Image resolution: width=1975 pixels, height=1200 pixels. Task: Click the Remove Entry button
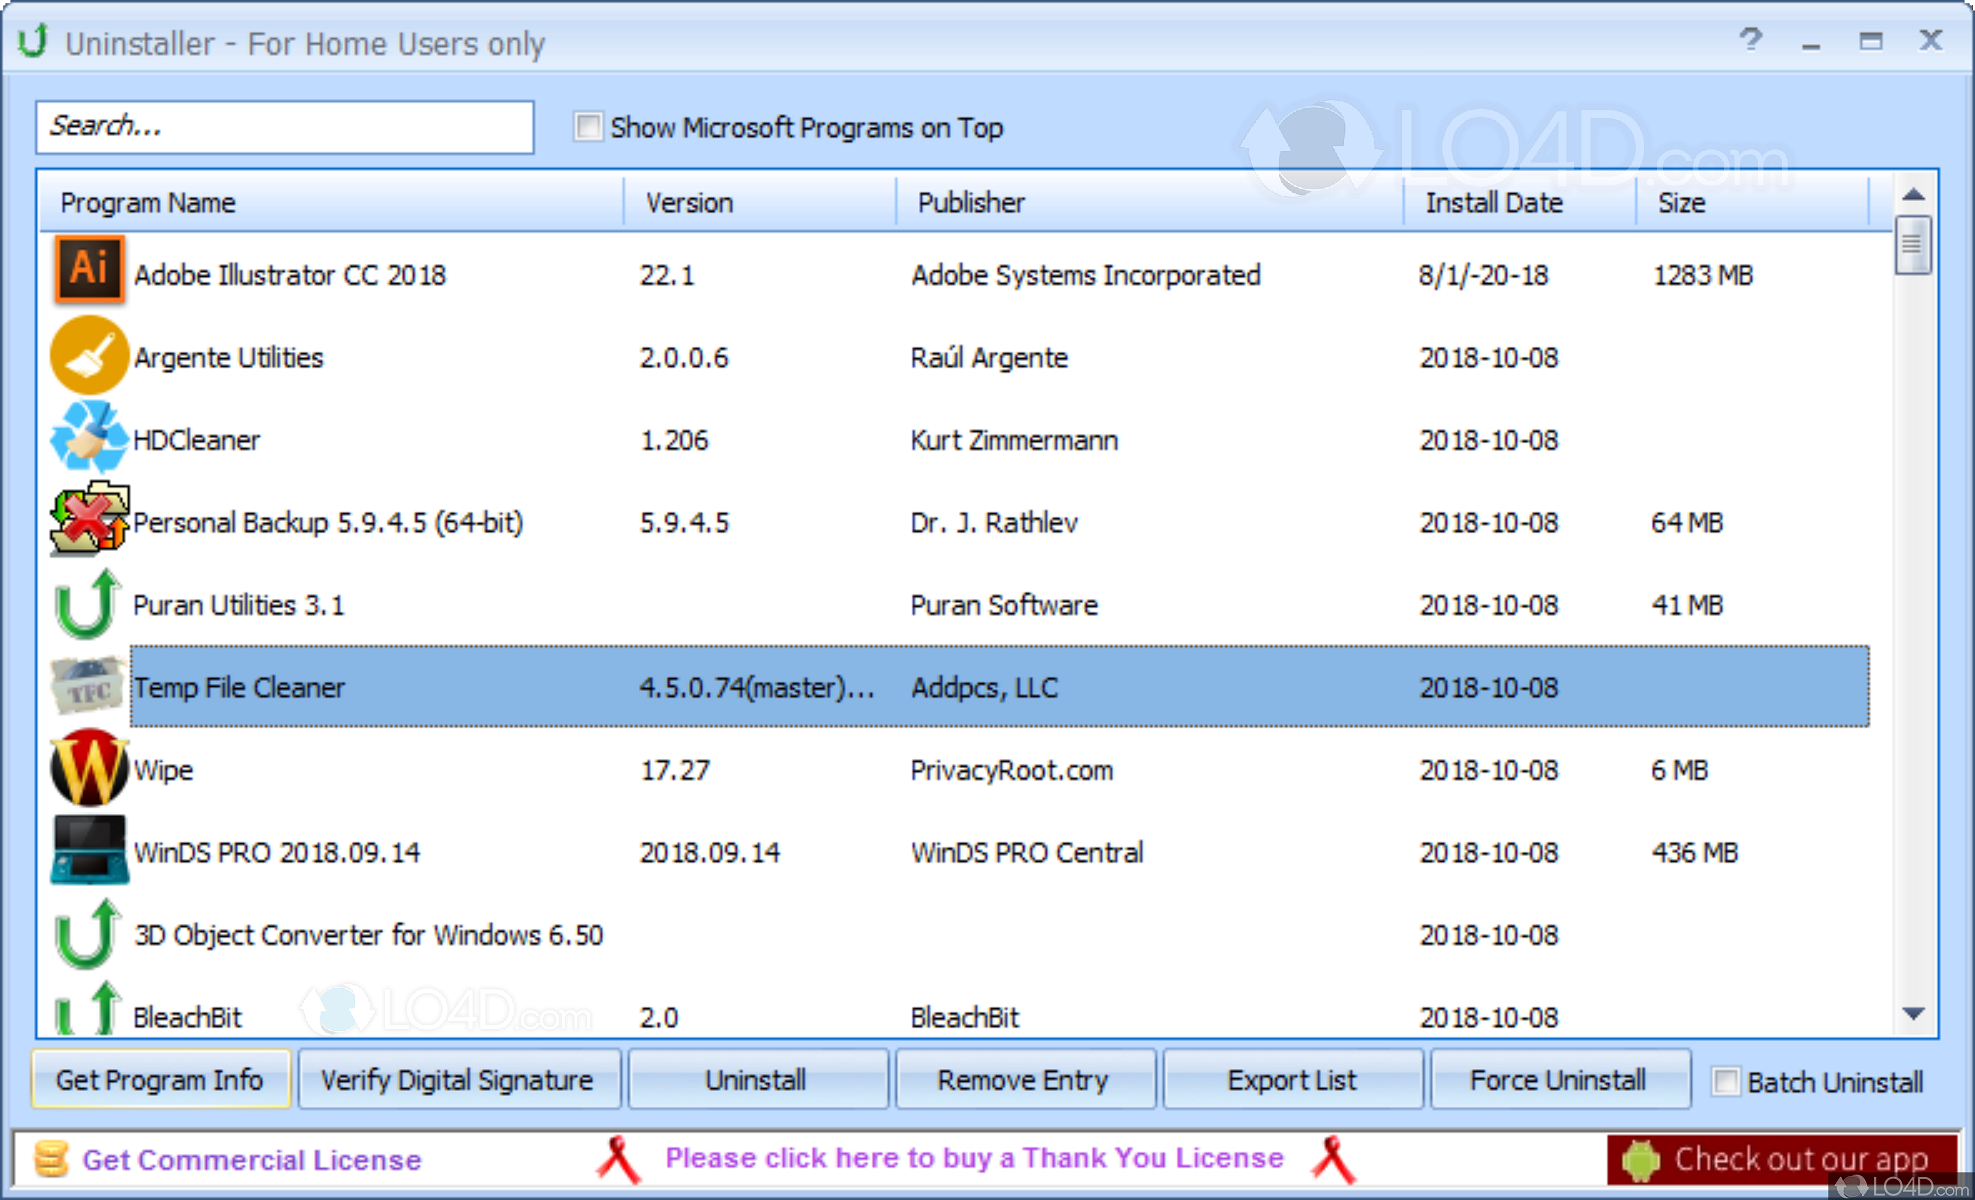click(1024, 1080)
